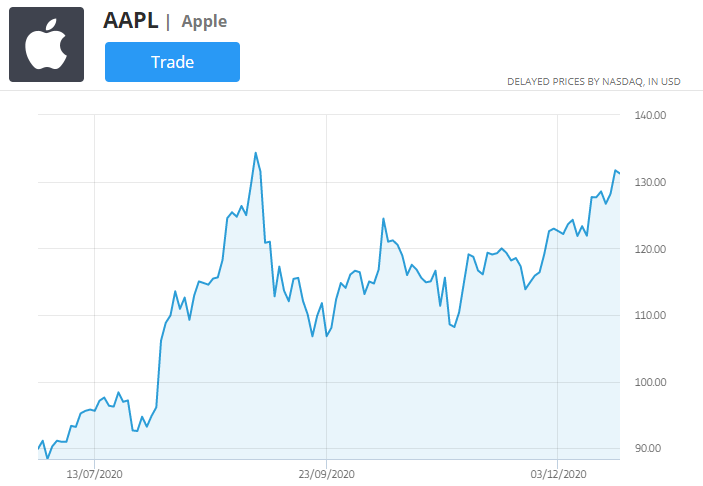
Task: Click the lowest point at chart's far left
Action: tap(47, 458)
